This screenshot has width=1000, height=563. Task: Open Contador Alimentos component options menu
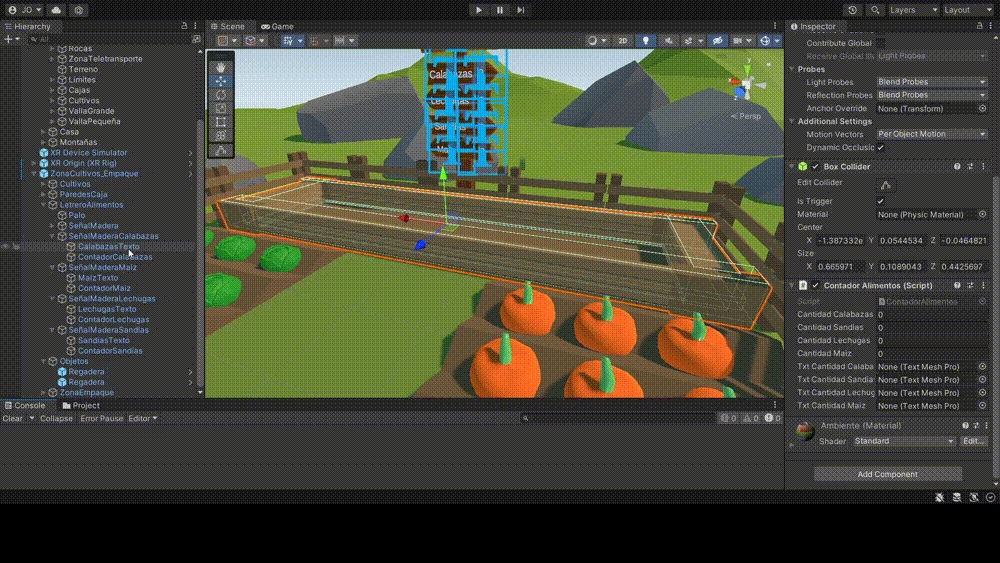pos(983,286)
